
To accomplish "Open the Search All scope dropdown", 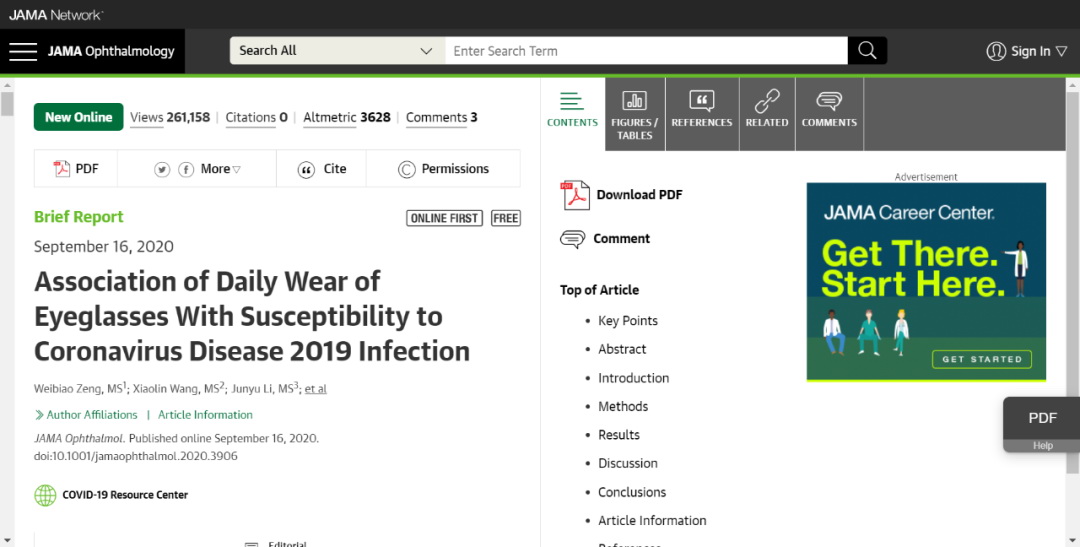I will 337,50.
